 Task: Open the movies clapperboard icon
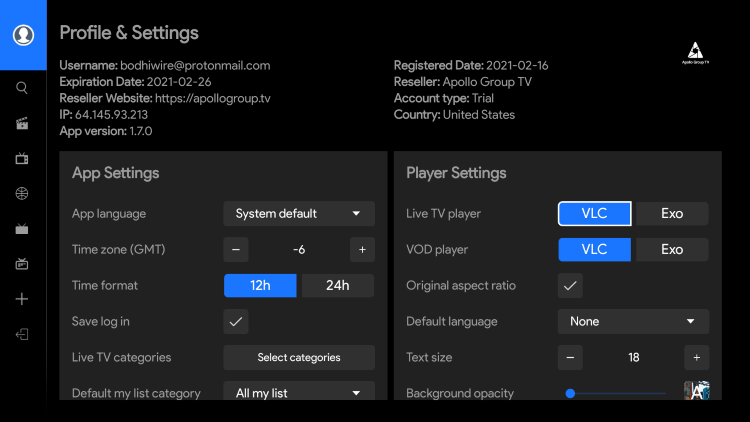[x=22, y=123]
